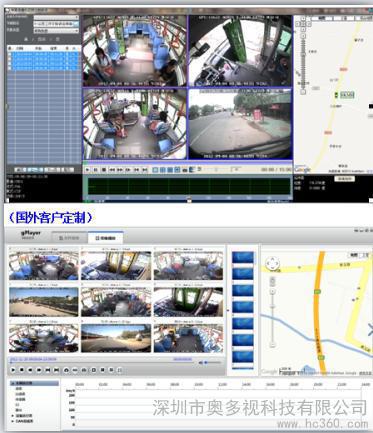The image size is (373, 433).
Task: Expand the CAN tree node in gPlayer
Action: click(x=13, y=421)
